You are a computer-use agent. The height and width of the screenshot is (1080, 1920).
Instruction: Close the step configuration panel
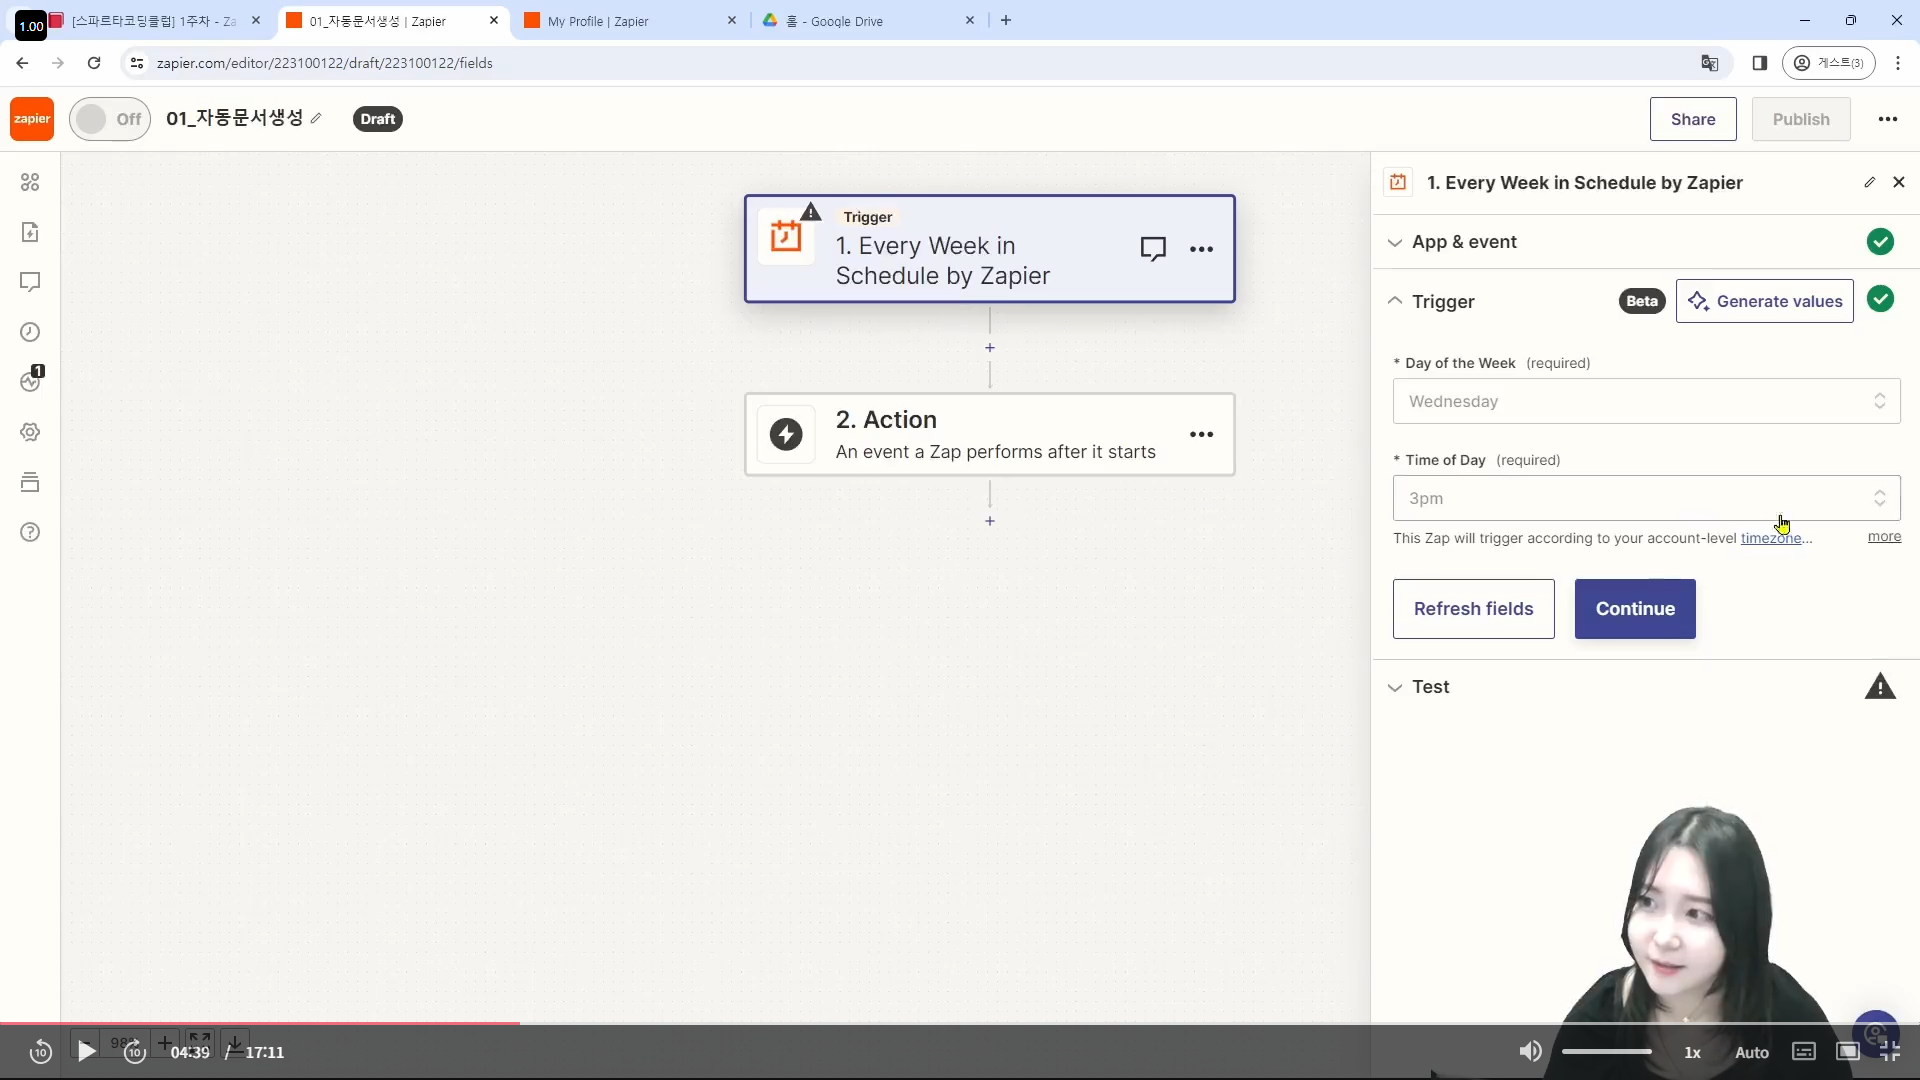point(1899,182)
